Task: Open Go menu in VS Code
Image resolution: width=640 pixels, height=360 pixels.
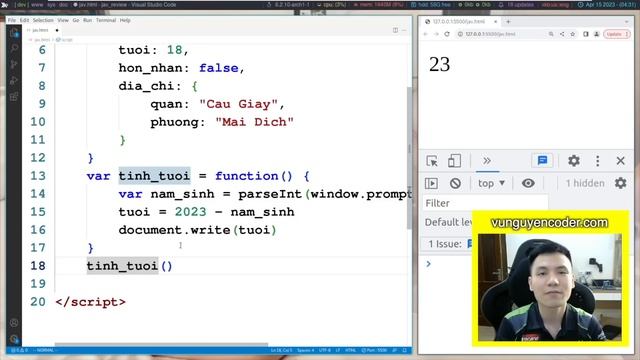Action: [76, 20]
